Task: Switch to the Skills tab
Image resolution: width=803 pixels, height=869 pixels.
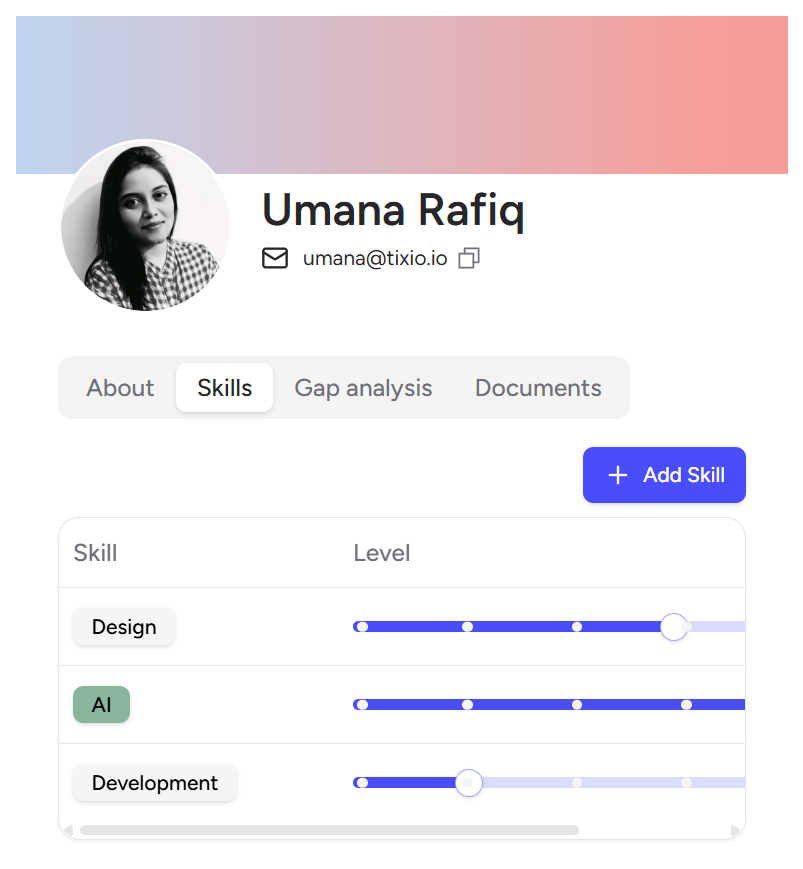Action: click(x=224, y=388)
